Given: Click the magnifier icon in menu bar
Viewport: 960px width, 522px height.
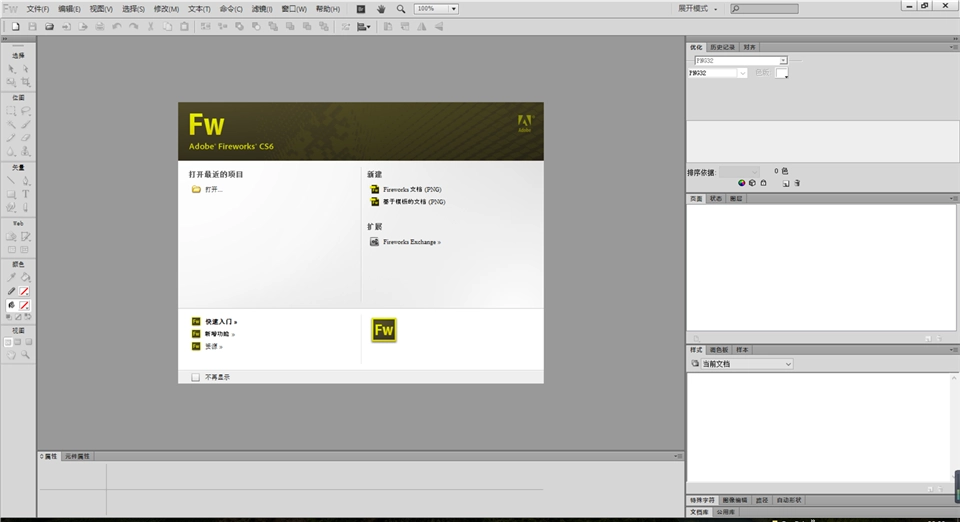Looking at the screenshot, I should tap(401, 9).
